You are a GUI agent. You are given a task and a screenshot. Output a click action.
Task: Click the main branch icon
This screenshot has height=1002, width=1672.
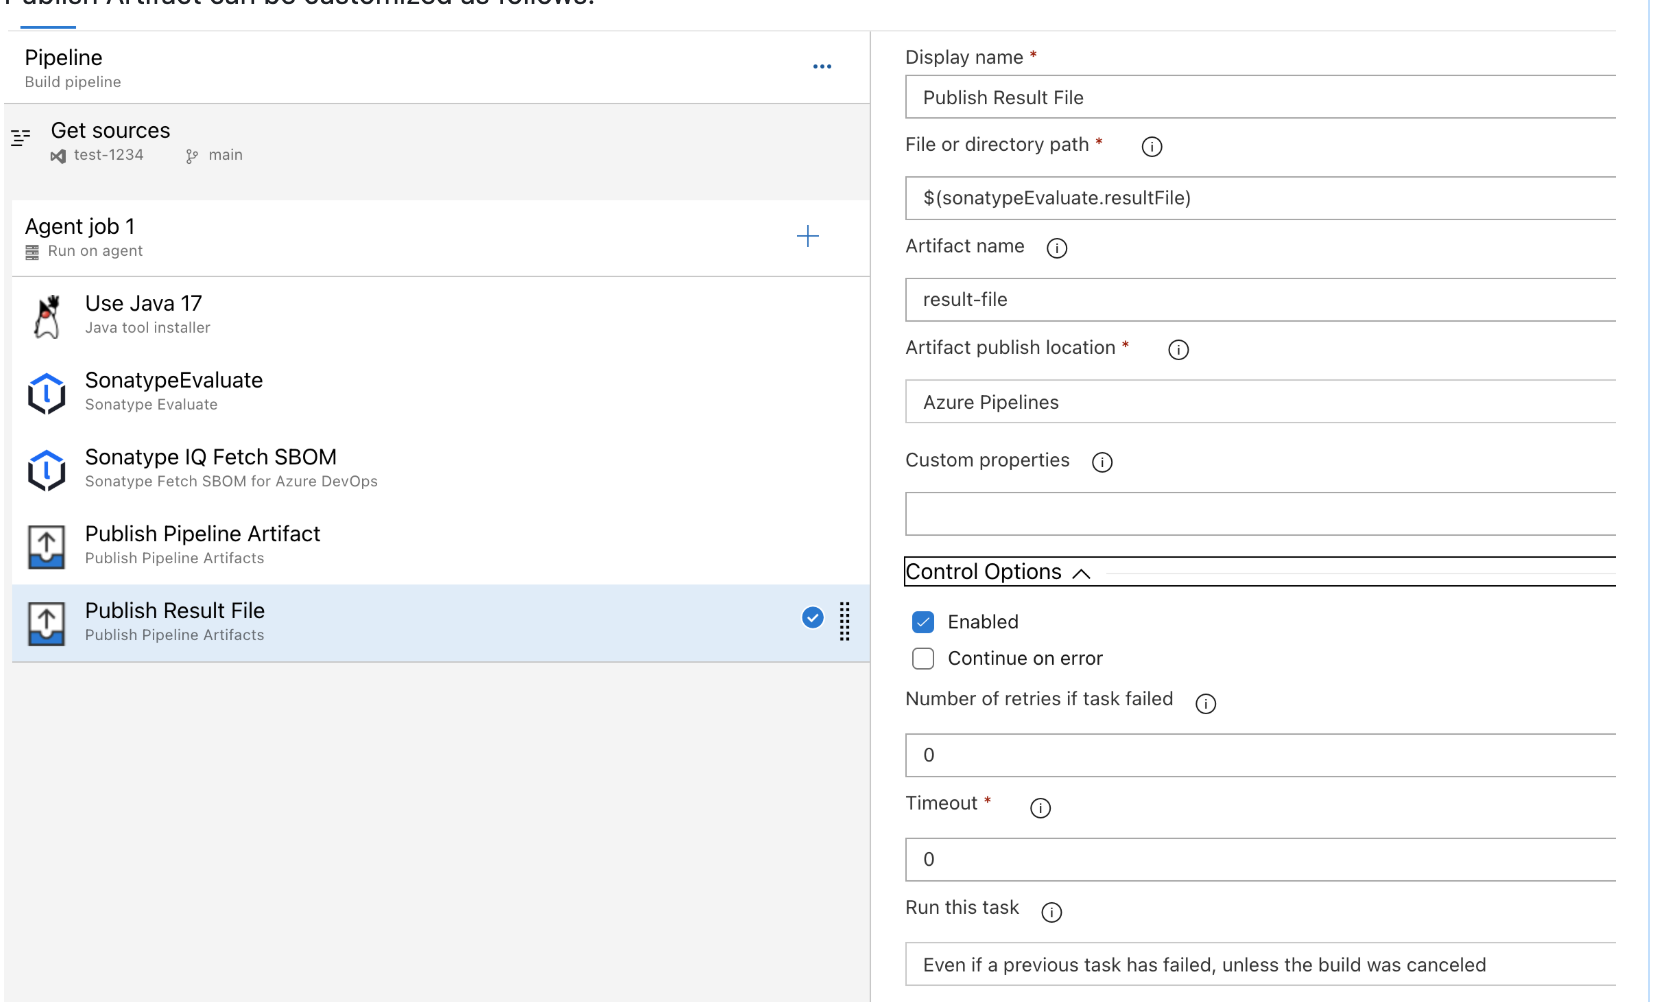point(192,156)
